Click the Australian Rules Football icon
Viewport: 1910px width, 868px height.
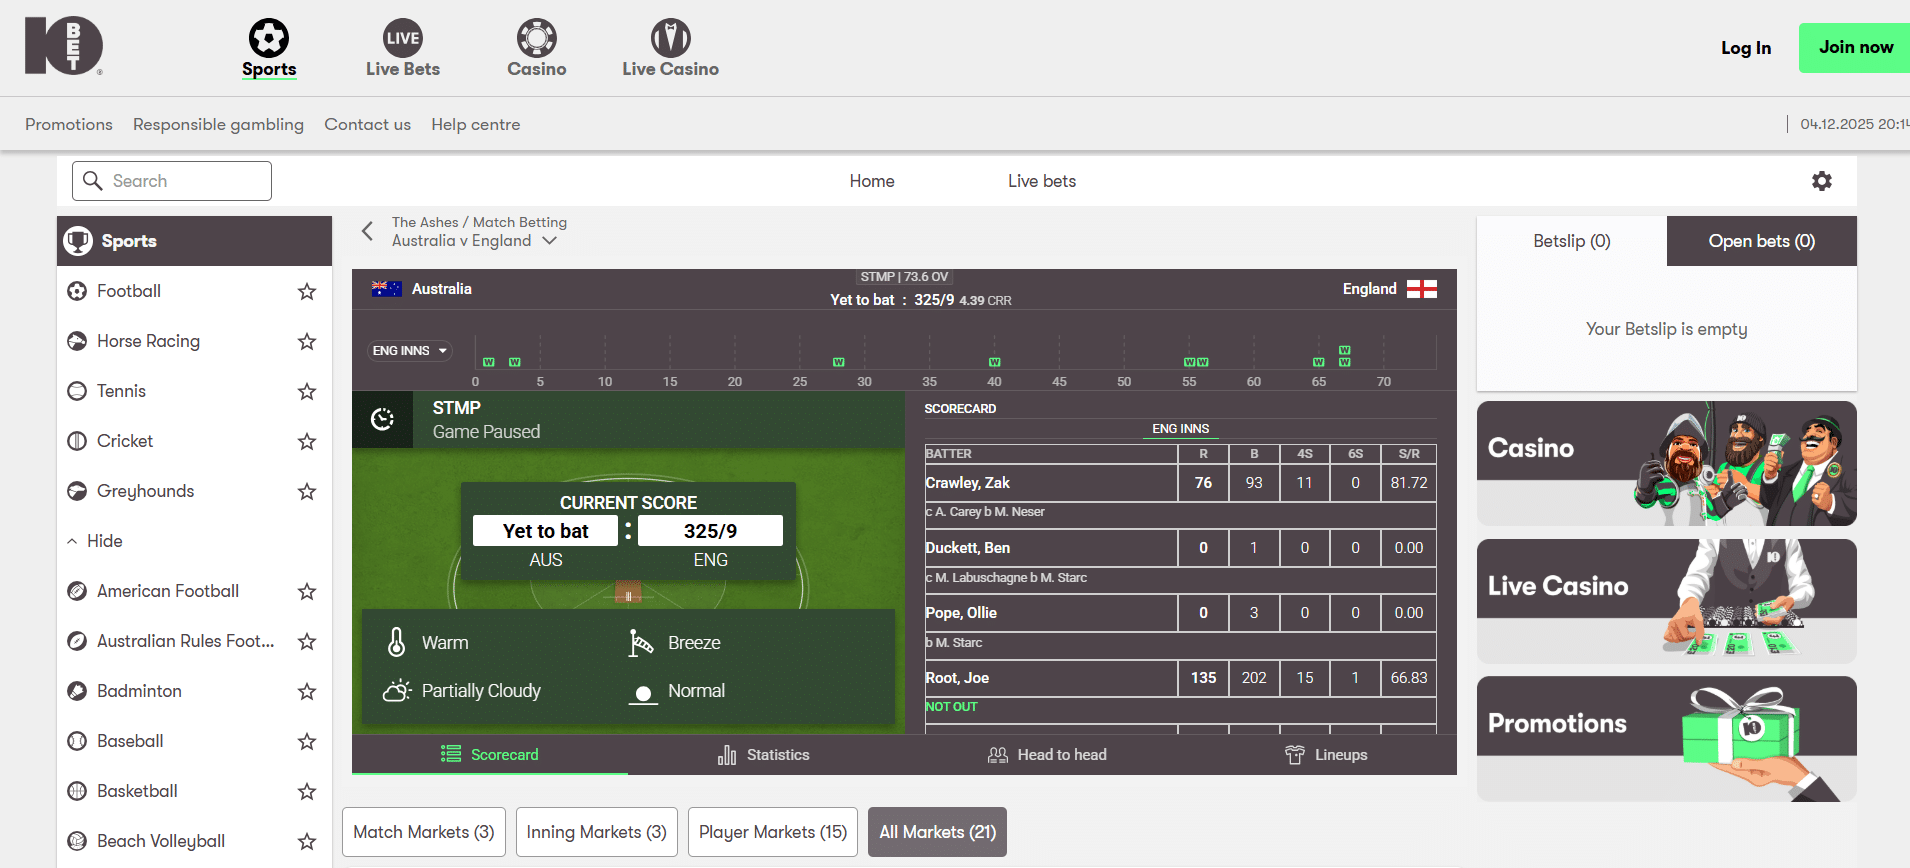pyautogui.click(x=77, y=641)
